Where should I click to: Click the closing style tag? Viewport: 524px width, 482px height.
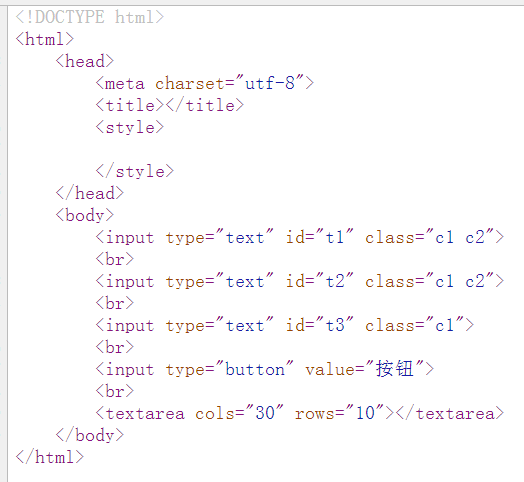135,171
